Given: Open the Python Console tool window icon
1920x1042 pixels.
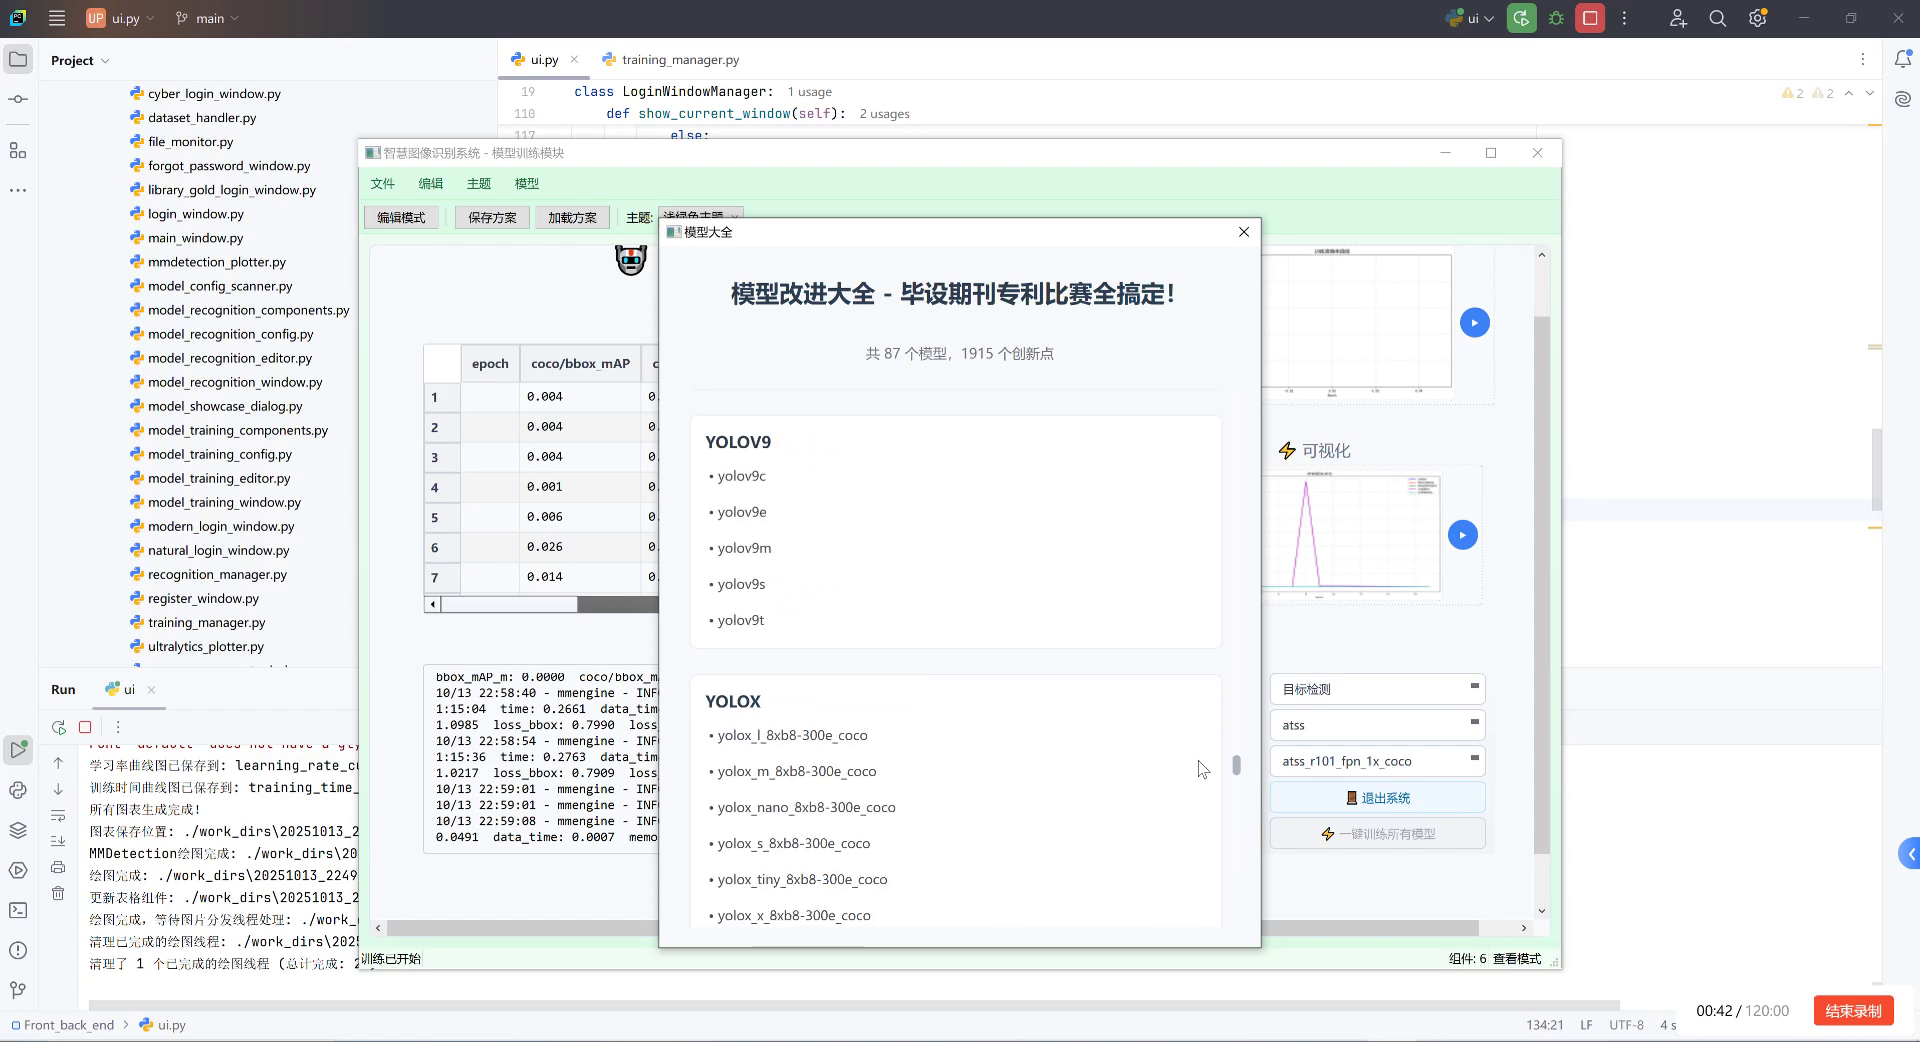Looking at the screenshot, I should click(18, 790).
